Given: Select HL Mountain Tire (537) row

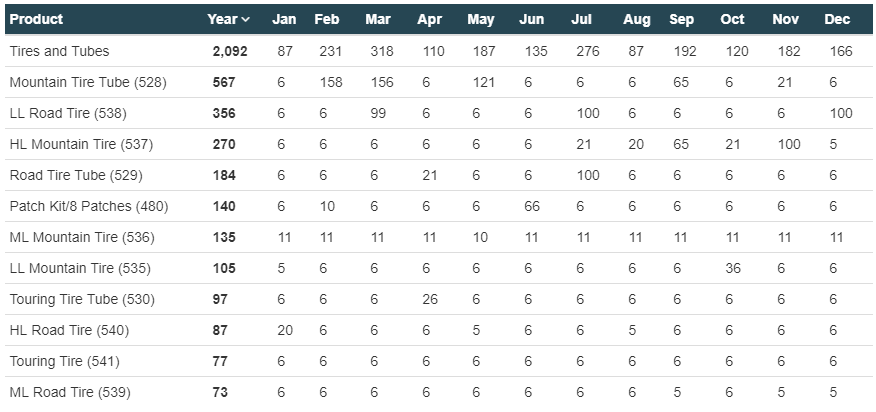Looking at the screenshot, I should tap(80, 144).
